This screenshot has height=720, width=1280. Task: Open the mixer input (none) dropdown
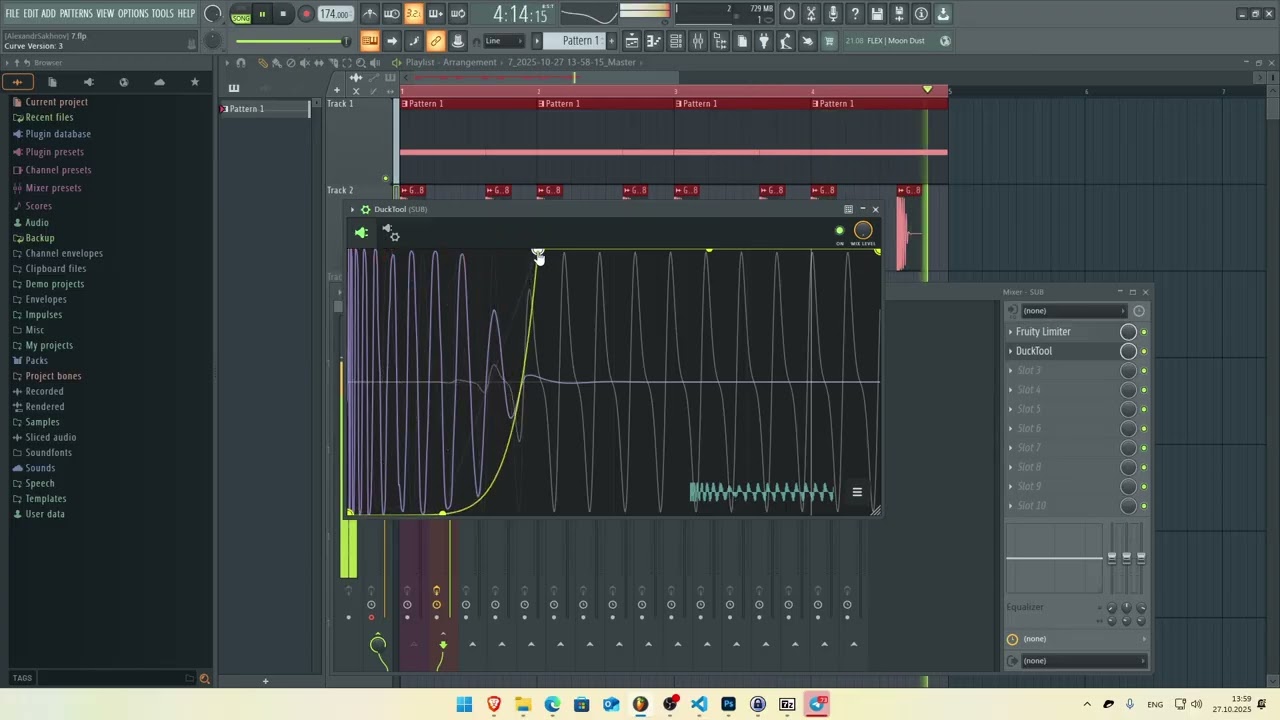(1072, 311)
